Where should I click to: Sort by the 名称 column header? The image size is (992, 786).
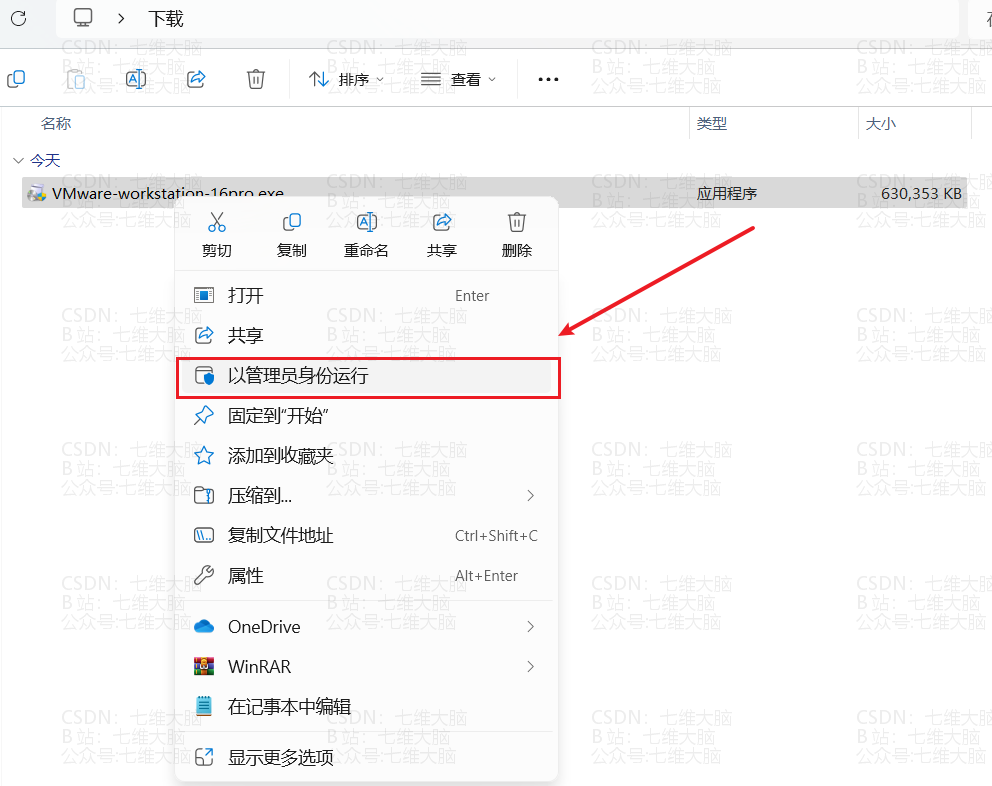(x=56, y=123)
